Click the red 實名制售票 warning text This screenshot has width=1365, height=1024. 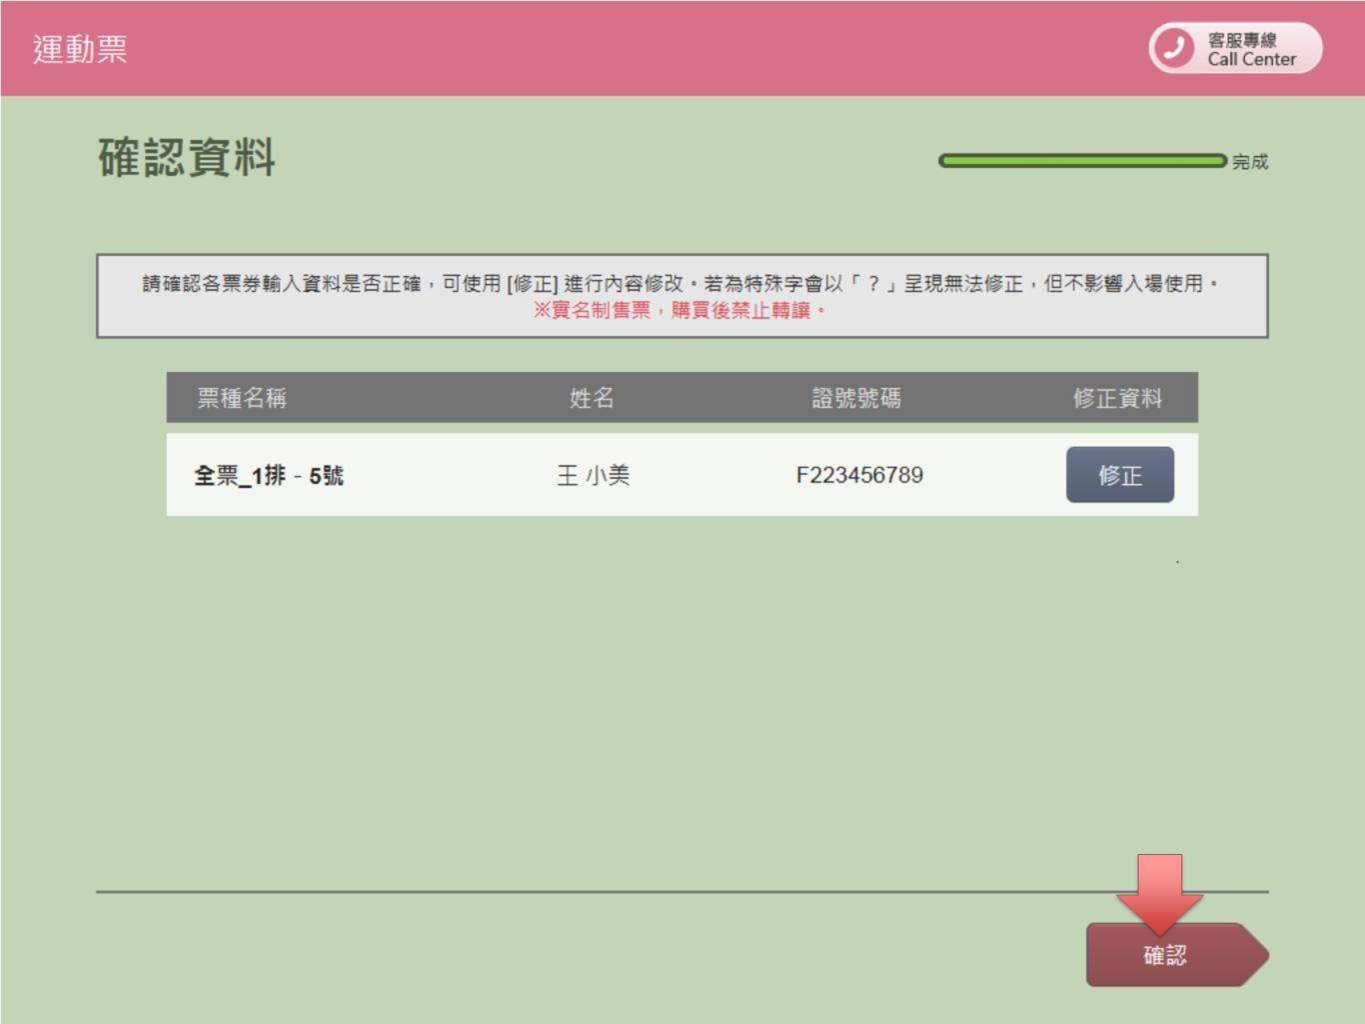coord(680,311)
